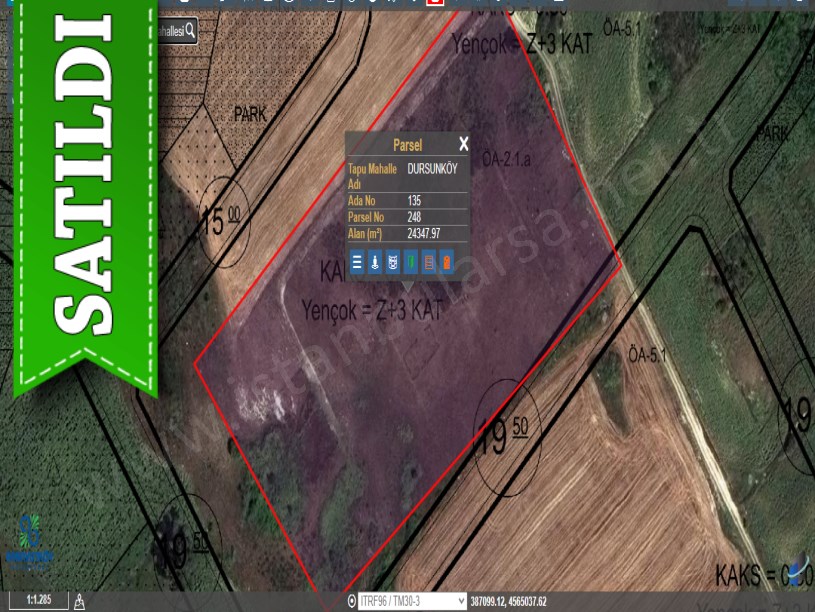Image resolution: width=815 pixels, height=612 pixels.
Task: Click the orange document icon in Parsel popup
Action: (x=447, y=264)
